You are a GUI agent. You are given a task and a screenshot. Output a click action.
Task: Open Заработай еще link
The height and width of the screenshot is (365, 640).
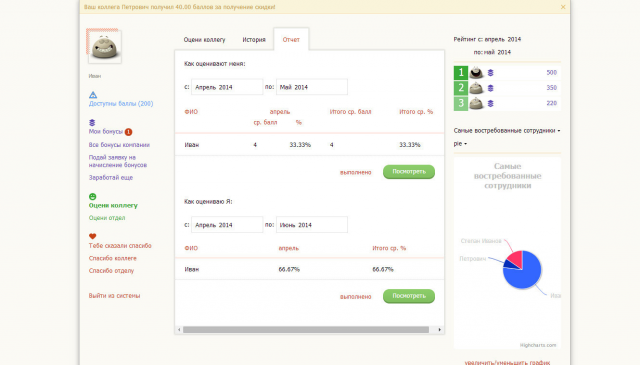pos(111,178)
